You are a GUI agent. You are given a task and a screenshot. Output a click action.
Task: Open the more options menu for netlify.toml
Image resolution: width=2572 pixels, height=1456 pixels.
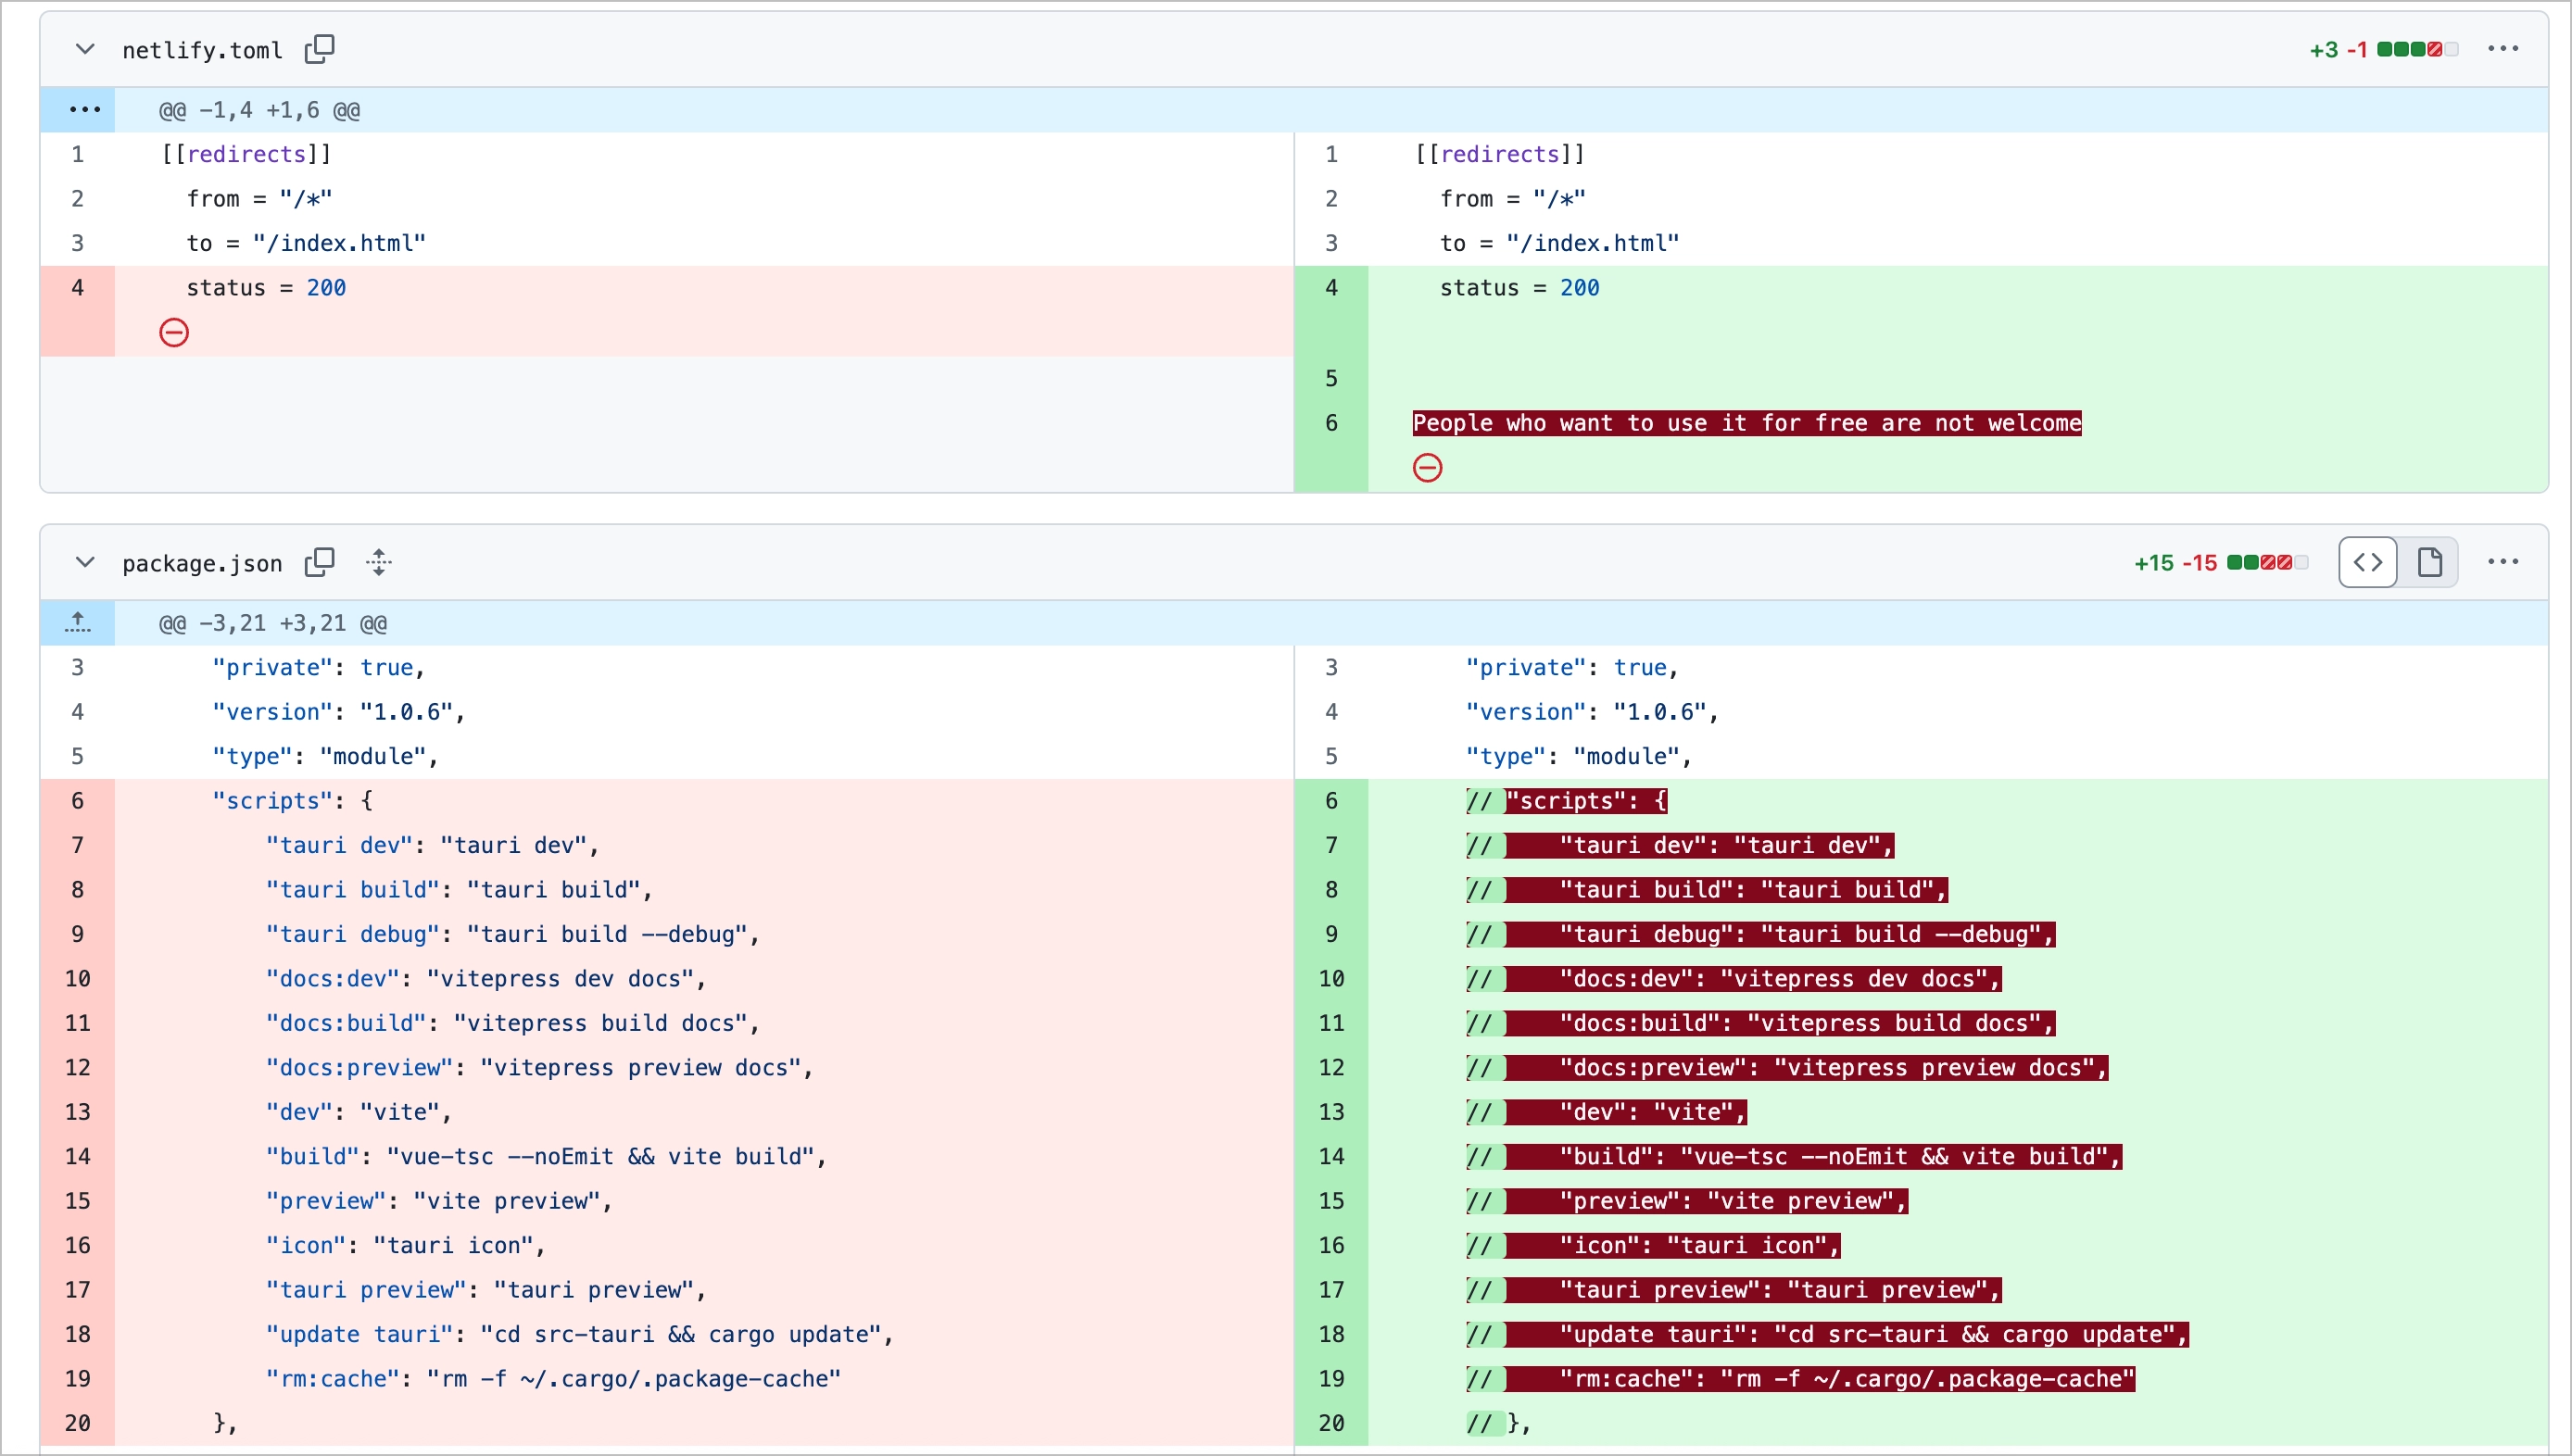(x=2503, y=49)
